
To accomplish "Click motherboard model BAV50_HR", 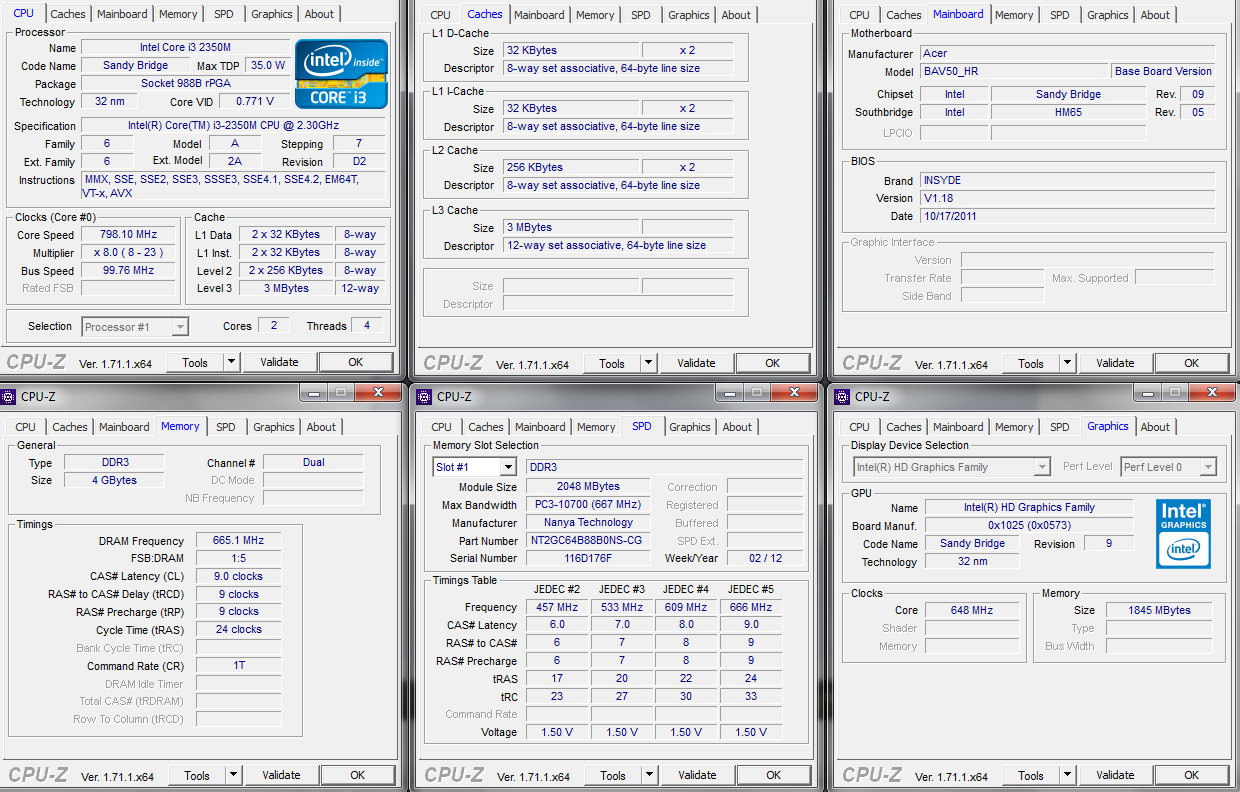I will pyautogui.click(x=1014, y=71).
